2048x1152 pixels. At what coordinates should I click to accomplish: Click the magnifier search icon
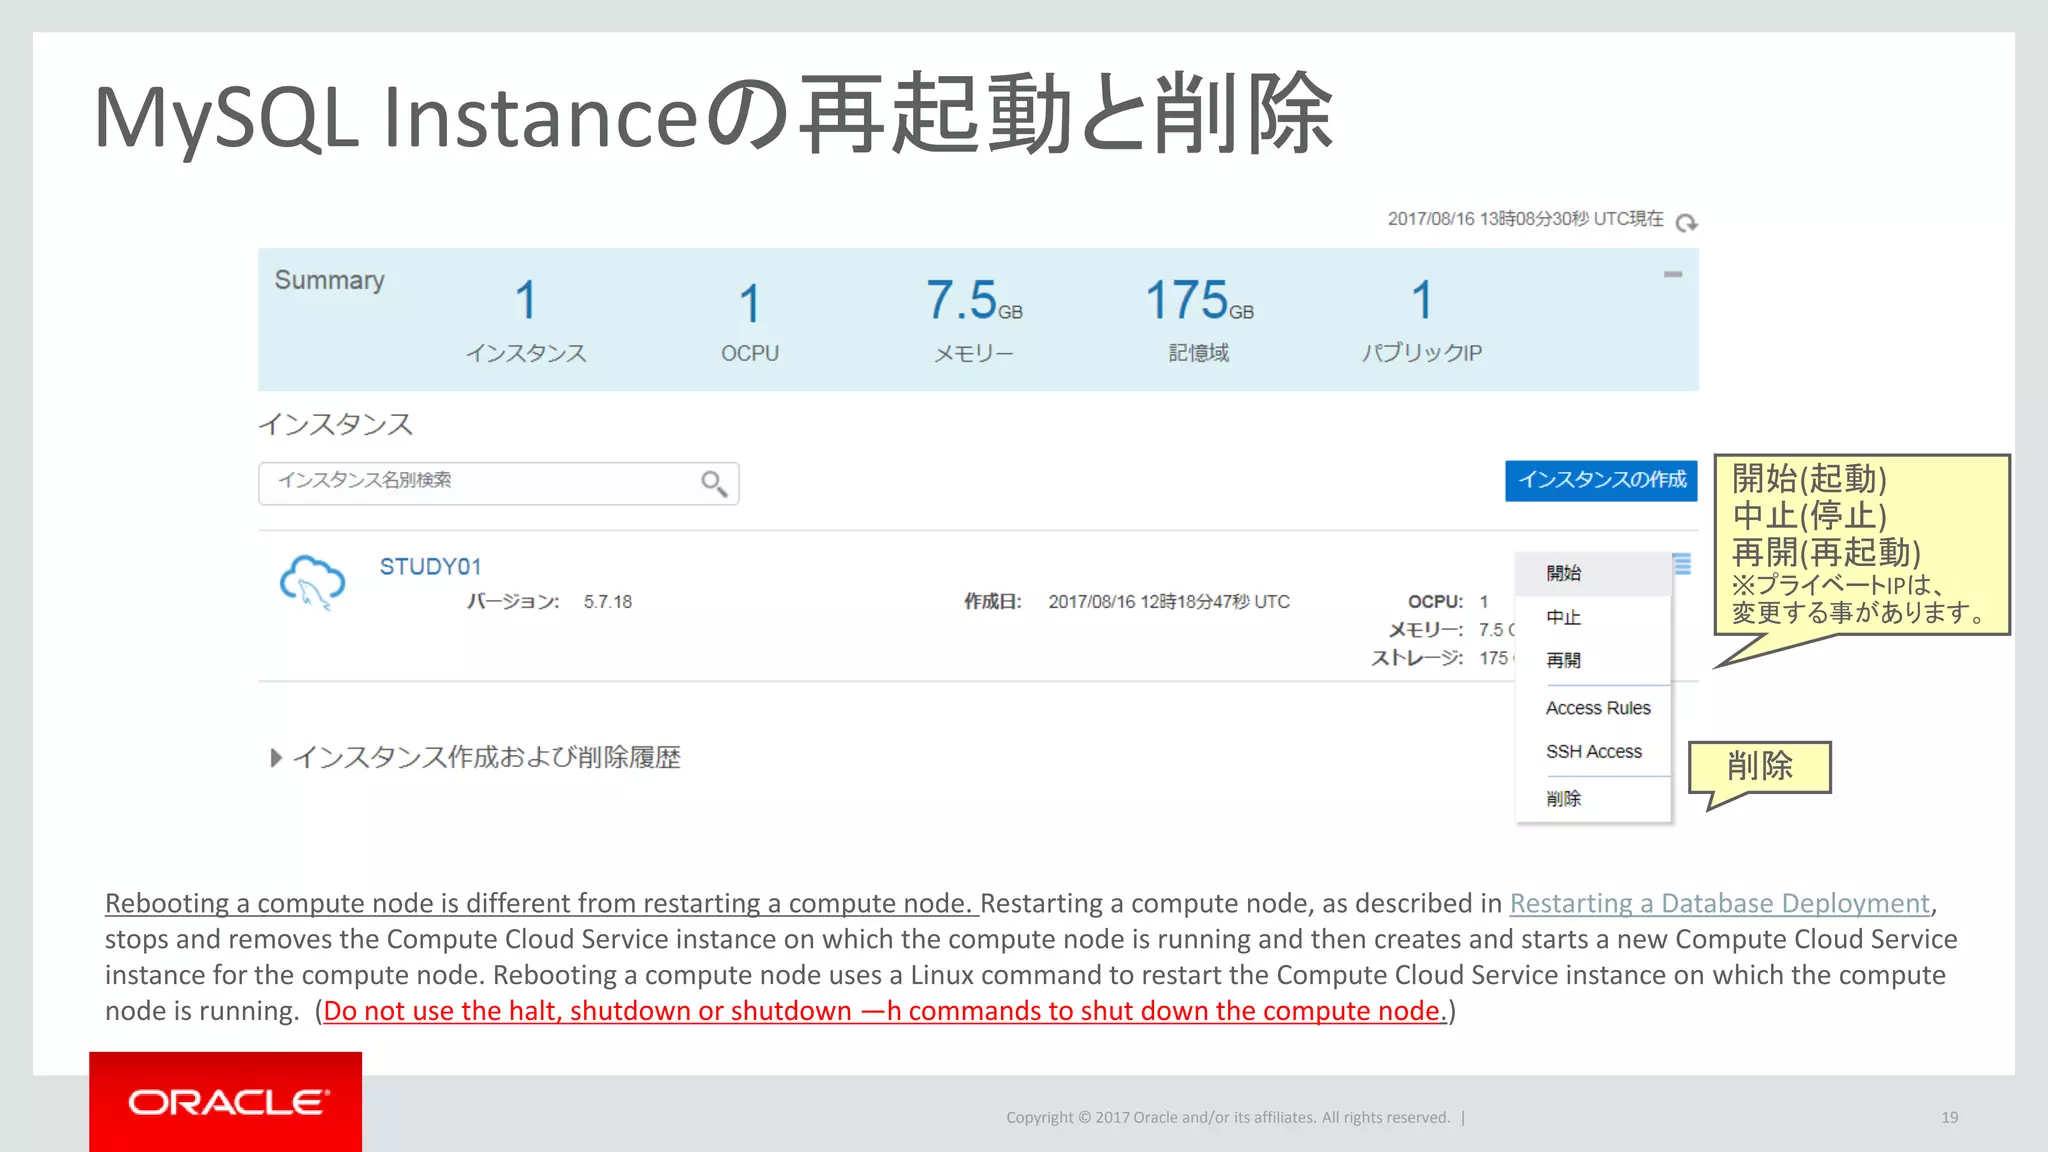point(713,483)
